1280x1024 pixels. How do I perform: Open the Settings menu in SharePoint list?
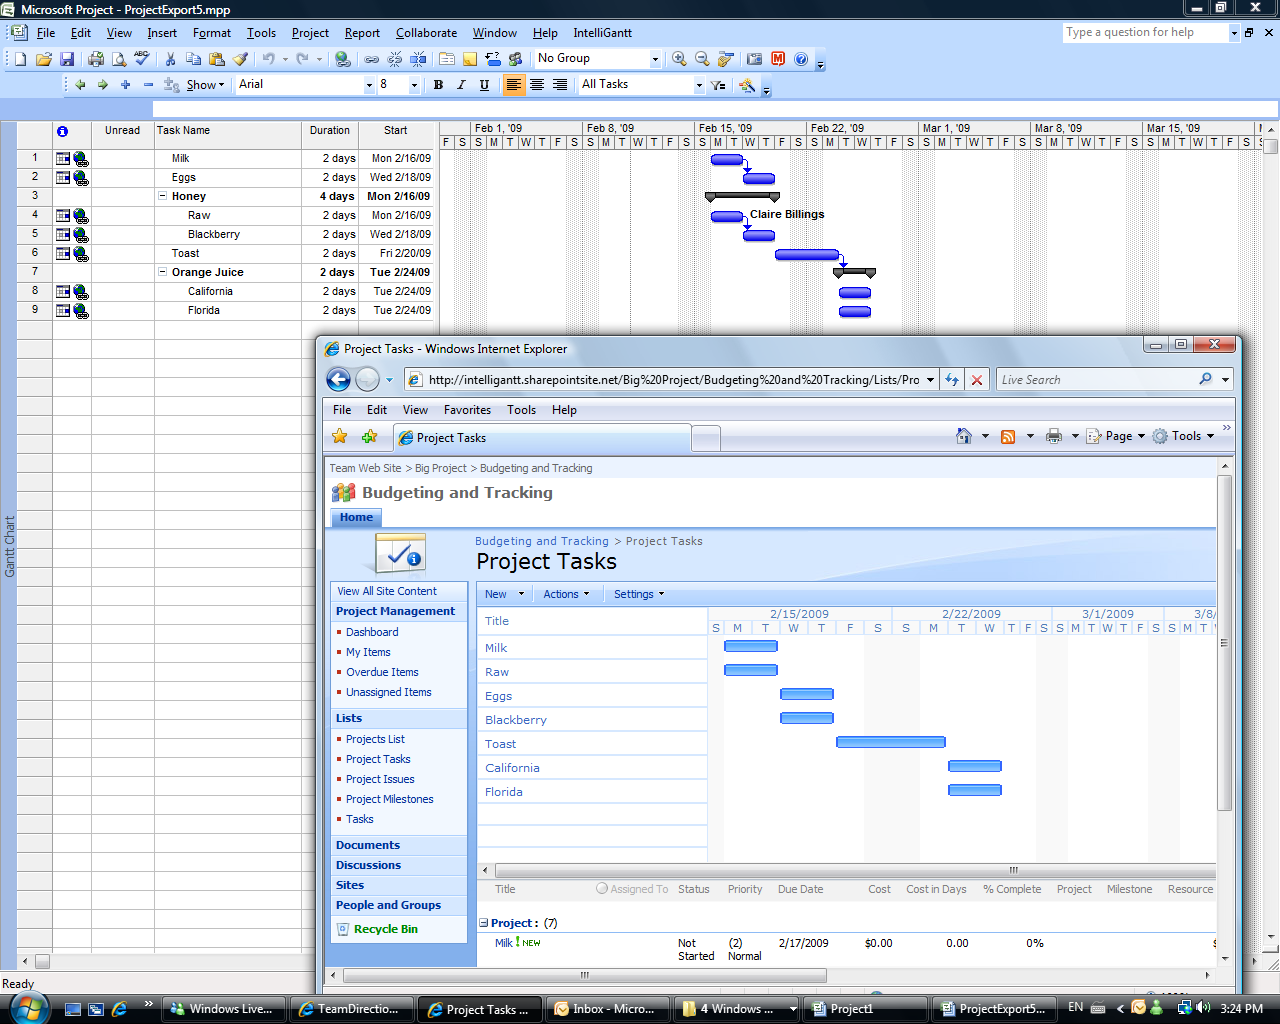pyautogui.click(x=638, y=594)
